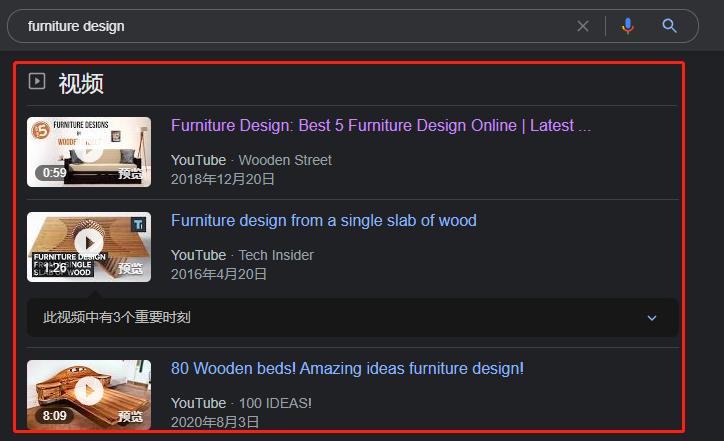The width and height of the screenshot is (724, 441).
Task: Open the 此视频中有3个重要时刻 row
Action: (117, 318)
